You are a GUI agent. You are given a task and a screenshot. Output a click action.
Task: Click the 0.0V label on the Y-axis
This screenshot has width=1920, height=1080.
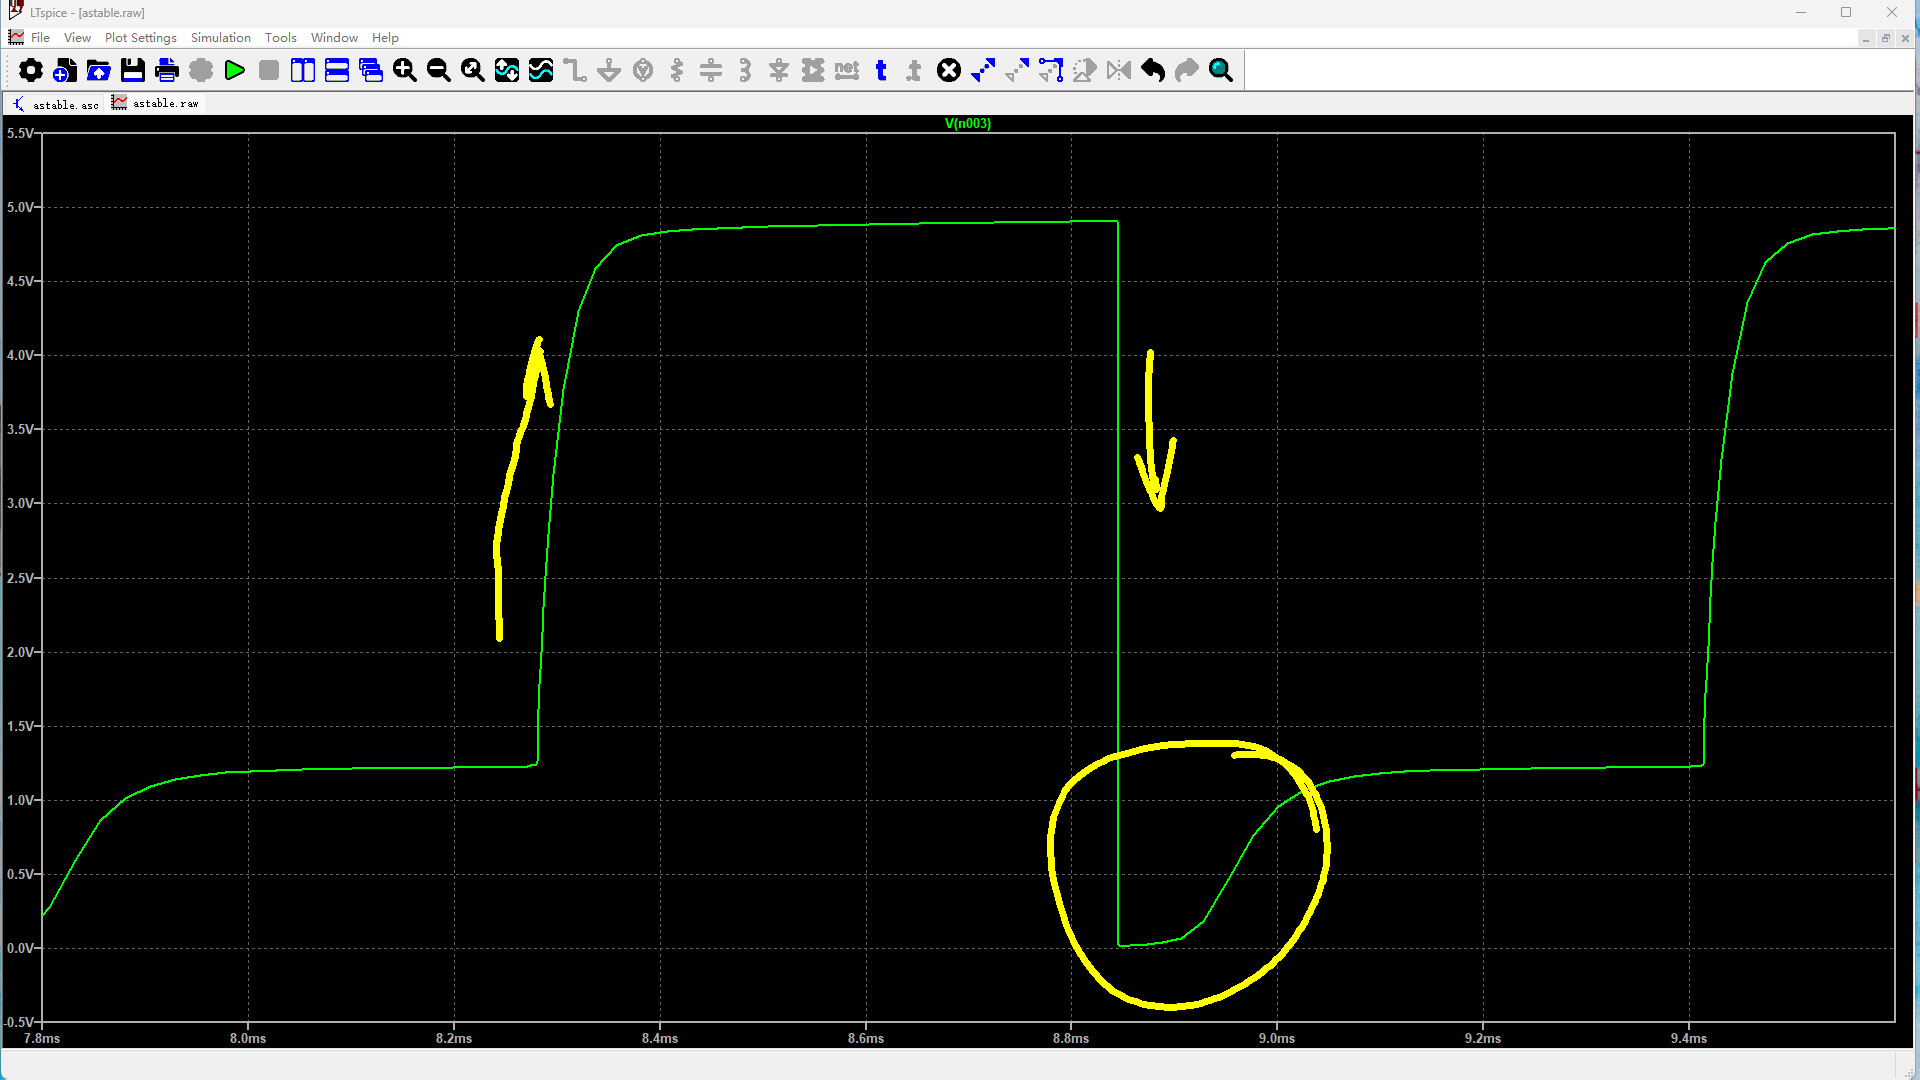point(20,948)
